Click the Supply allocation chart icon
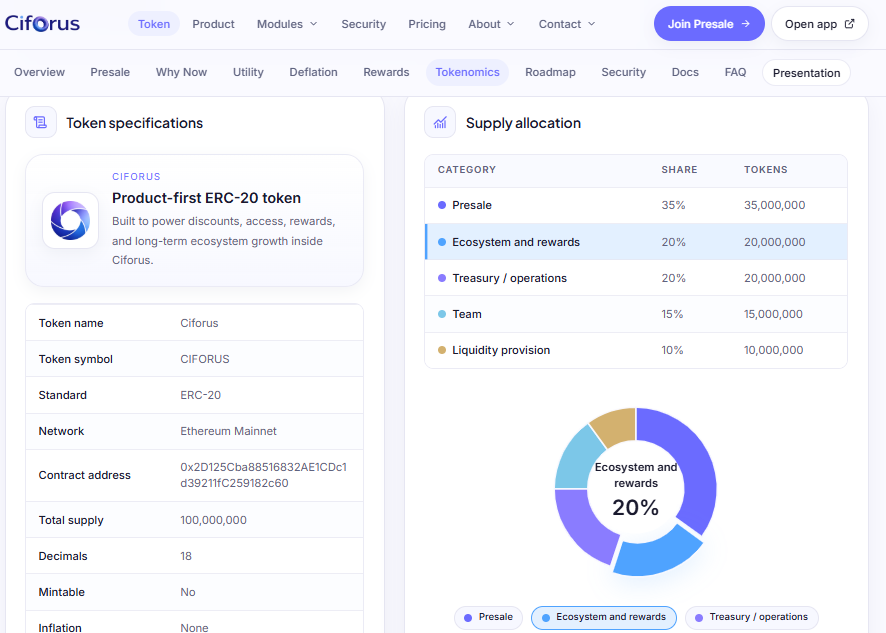Viewport: 886px width, 633px height. coord(440,122)
